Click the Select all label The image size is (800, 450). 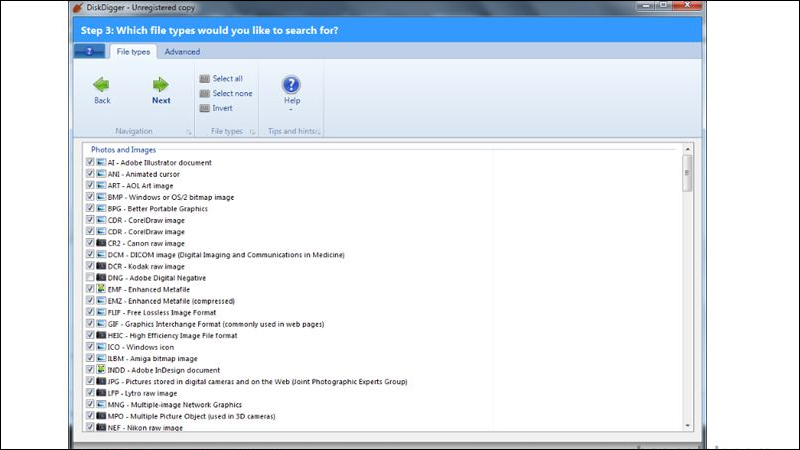228,79
